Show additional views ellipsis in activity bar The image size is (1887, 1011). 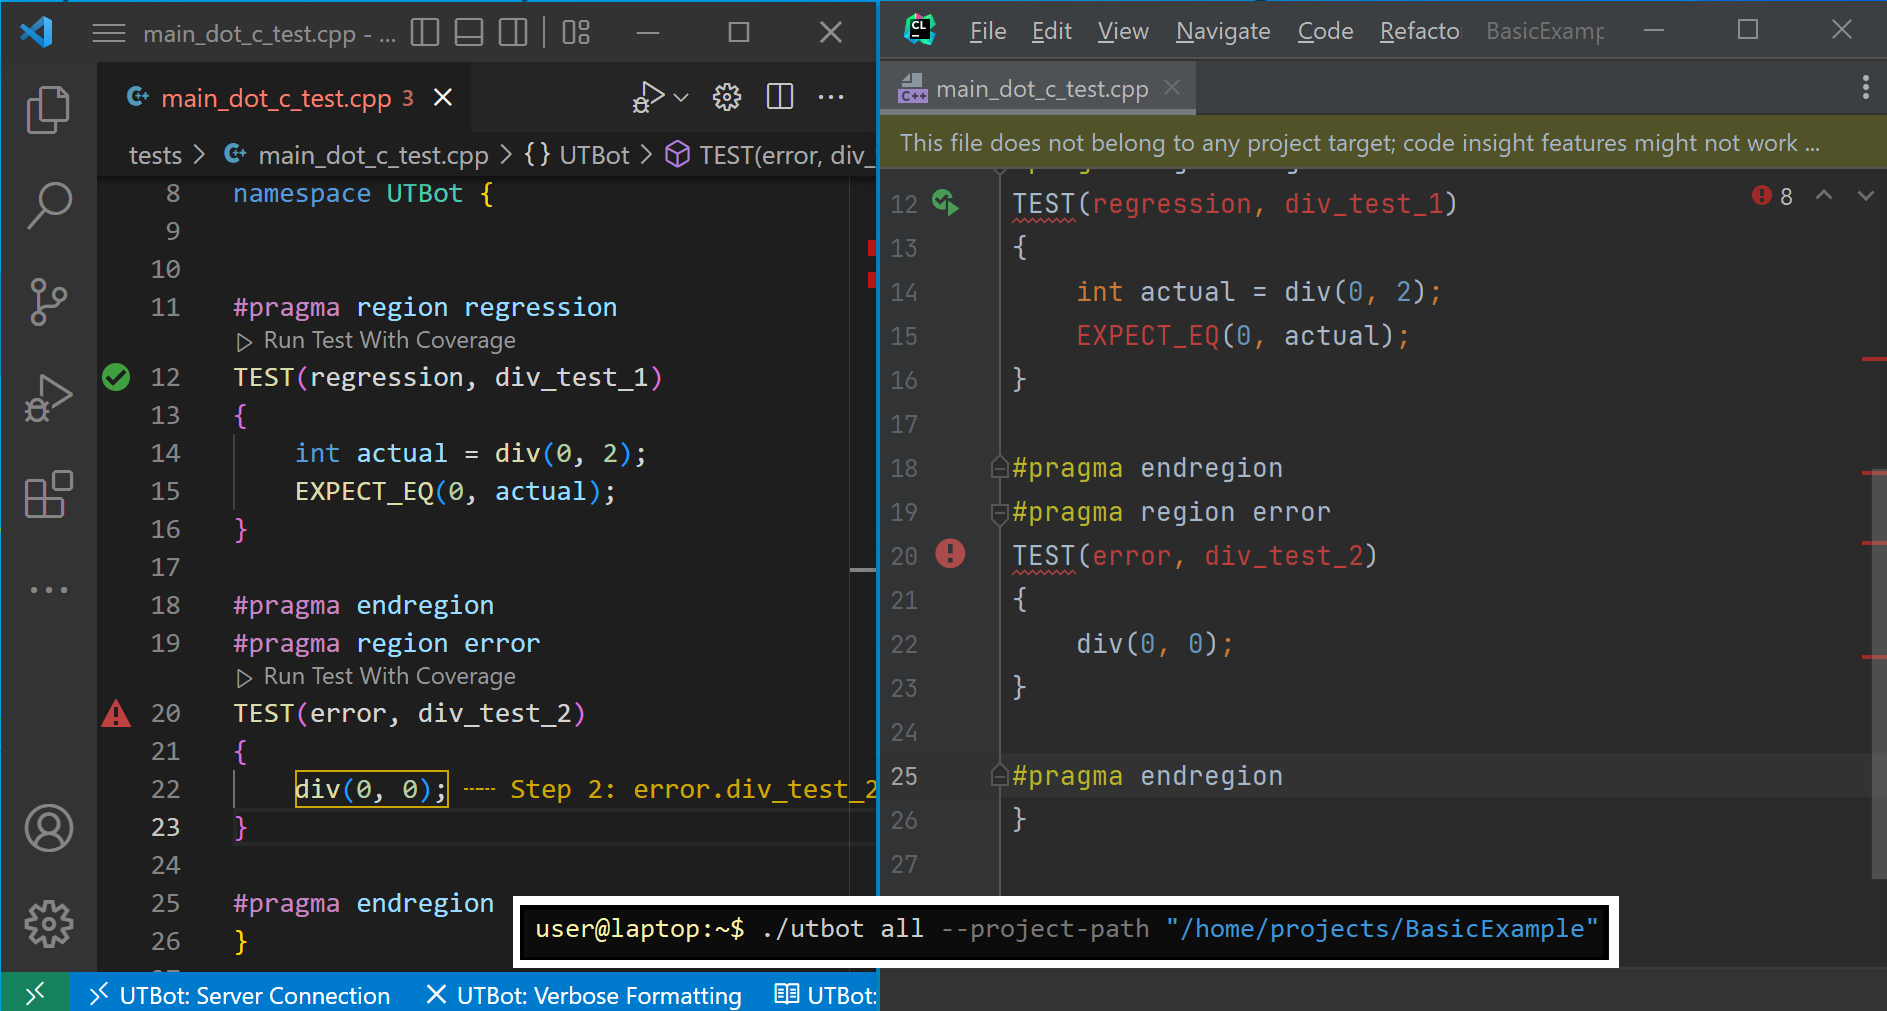tap(48, 590)
